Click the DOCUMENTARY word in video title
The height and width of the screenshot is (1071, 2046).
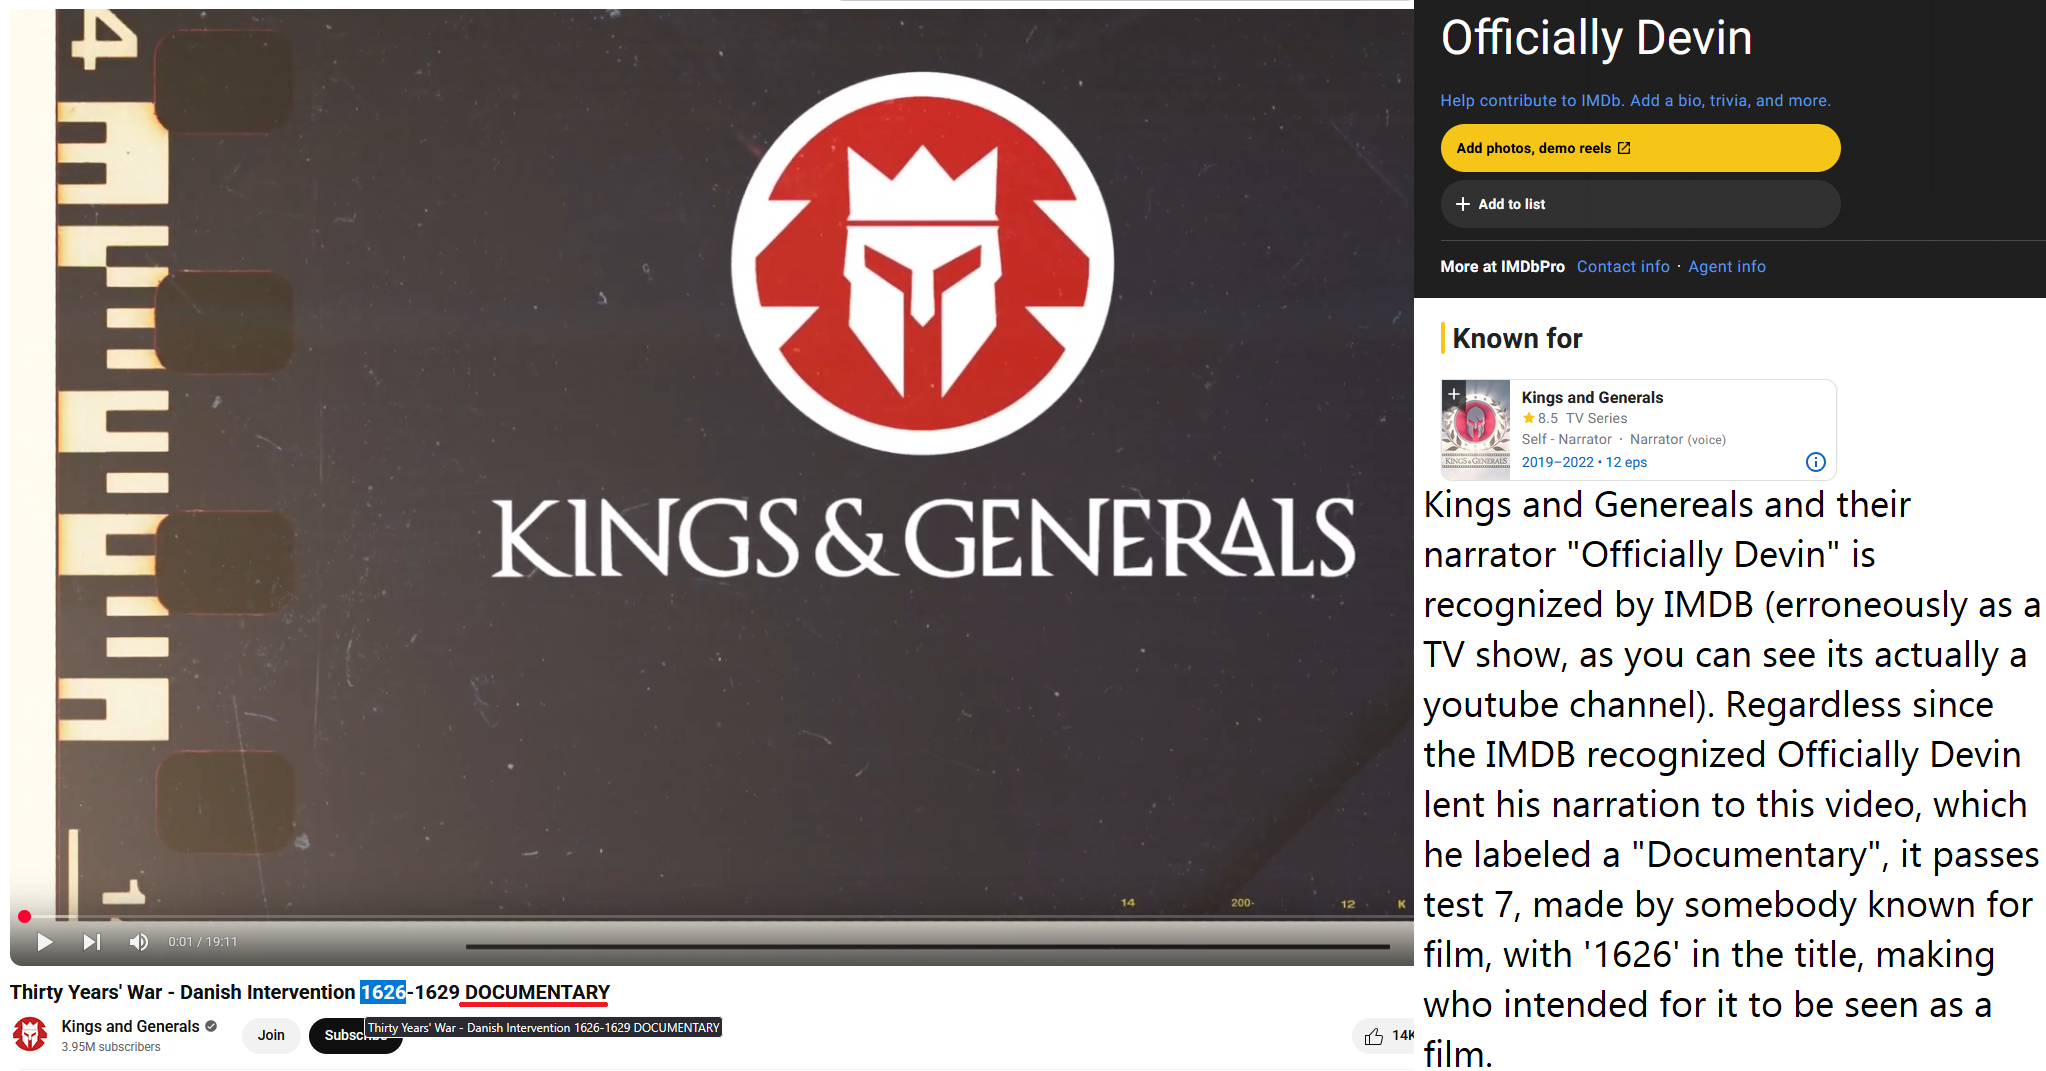537,992
